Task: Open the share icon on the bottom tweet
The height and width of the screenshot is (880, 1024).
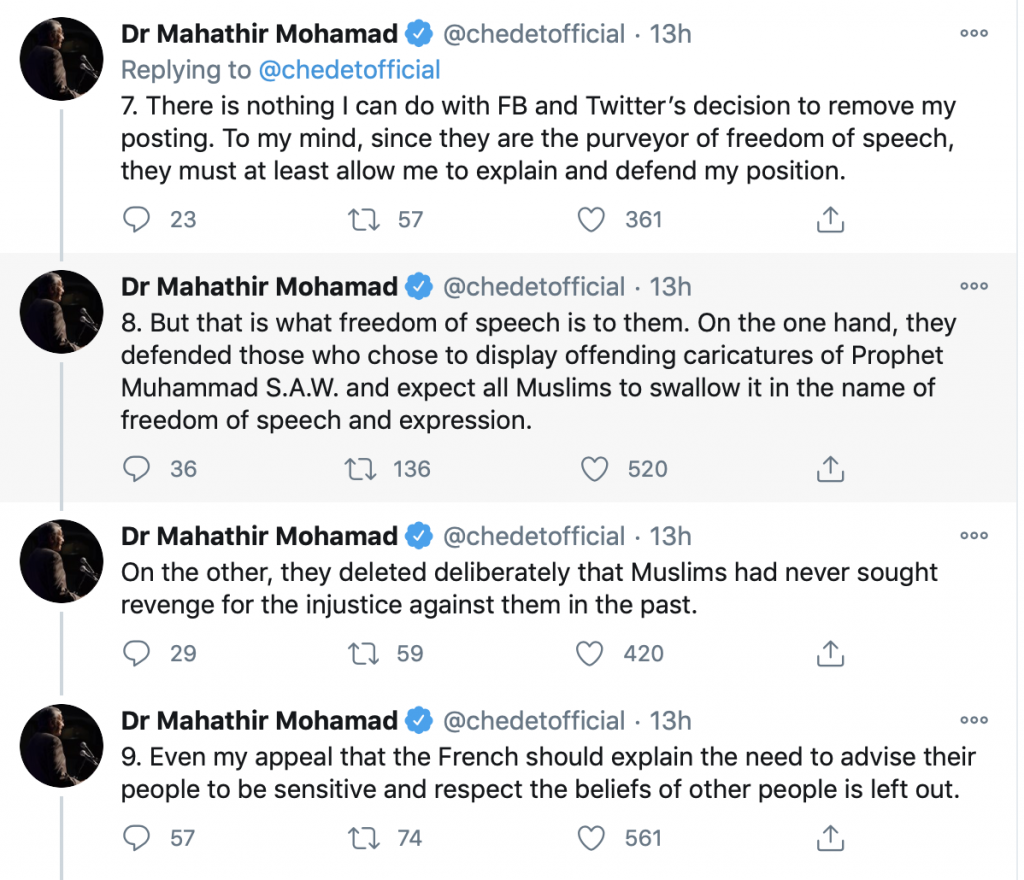Action: pos(830,838)
